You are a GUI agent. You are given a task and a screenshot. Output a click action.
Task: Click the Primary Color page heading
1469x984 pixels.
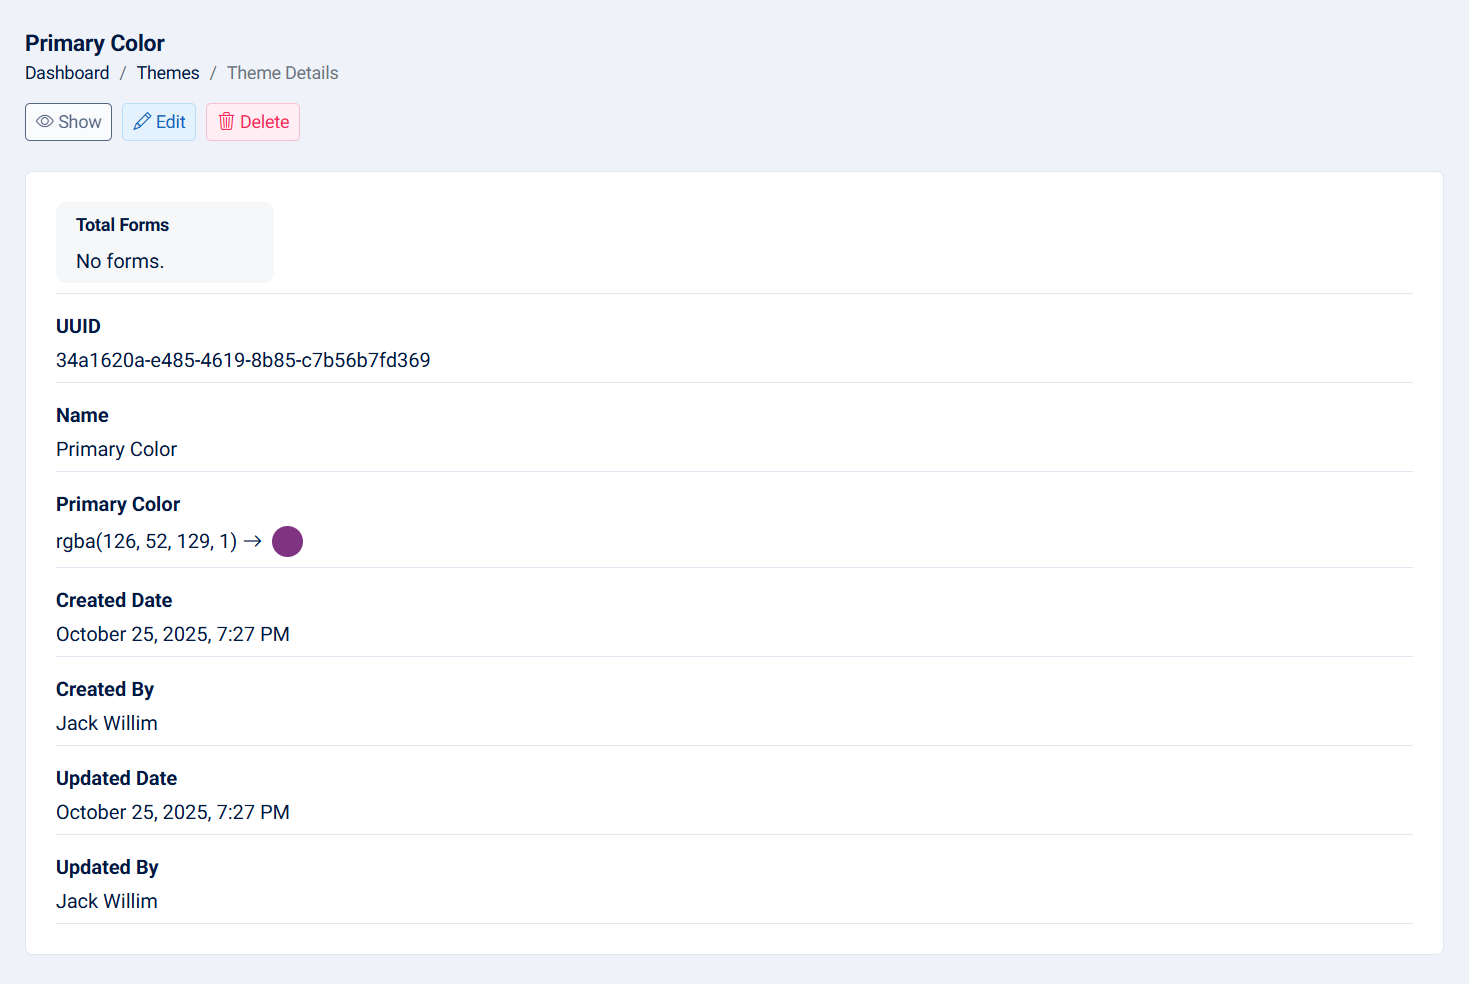(x=95, y=43)
